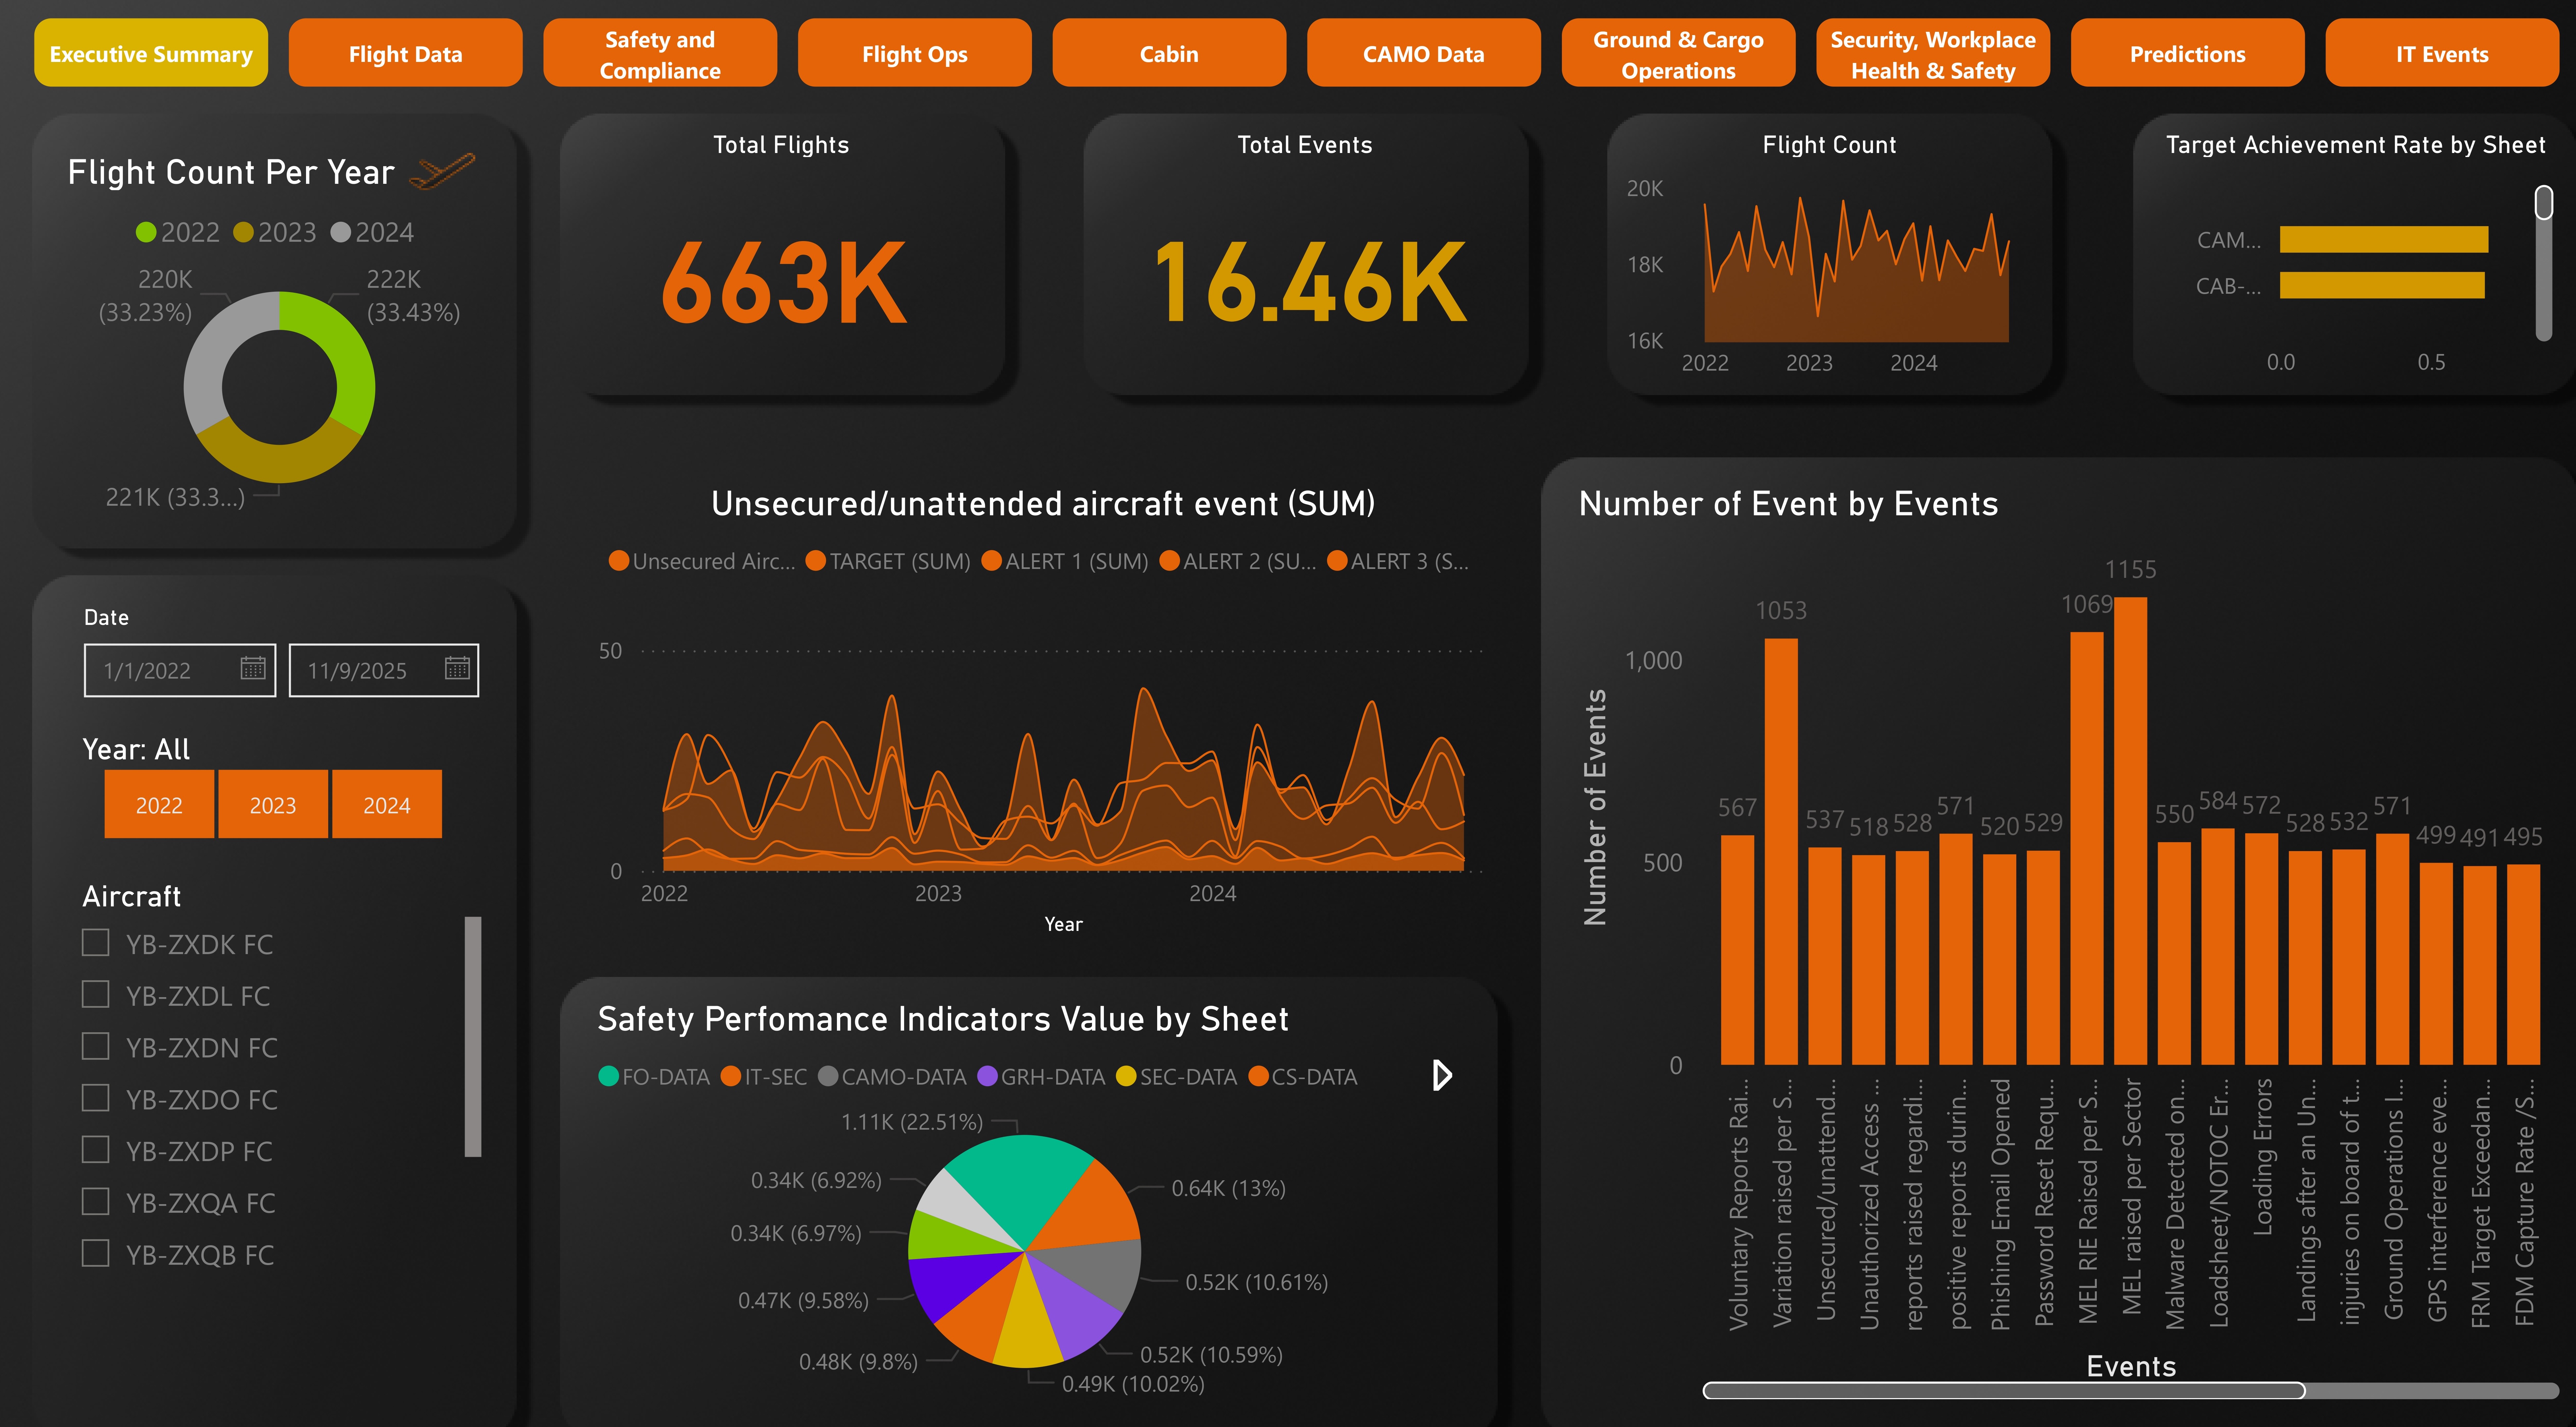Viewport: 2576px width, 1427px height.
Task: Click the ALERT 1 (SUM) legend marker
Action: [x=992, y=561]
